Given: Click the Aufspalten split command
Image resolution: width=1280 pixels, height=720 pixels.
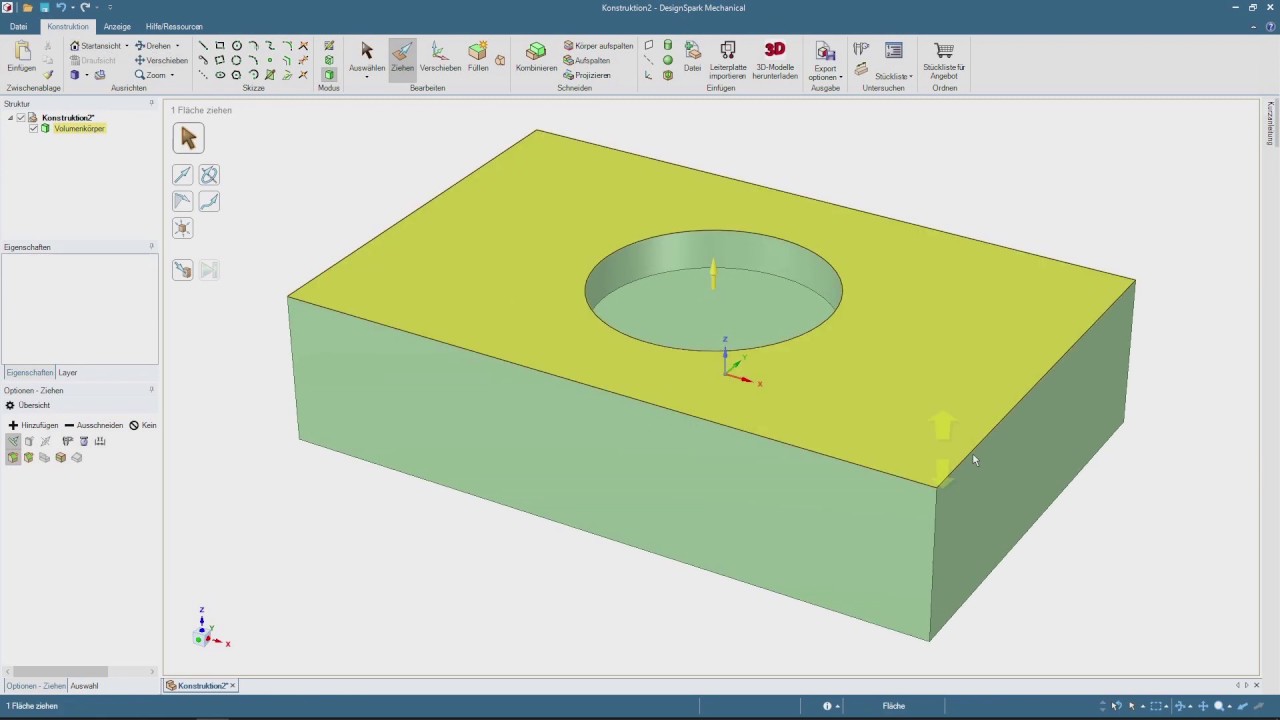Looking at the screenshot, I should 587,61.
